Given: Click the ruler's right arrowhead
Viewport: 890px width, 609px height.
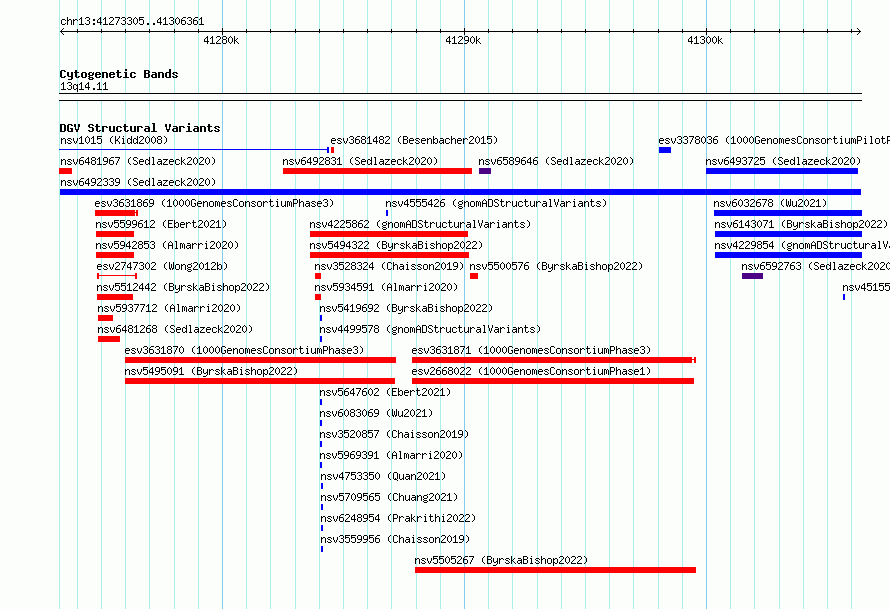Looking at the screenshot, I should [859, 31].
